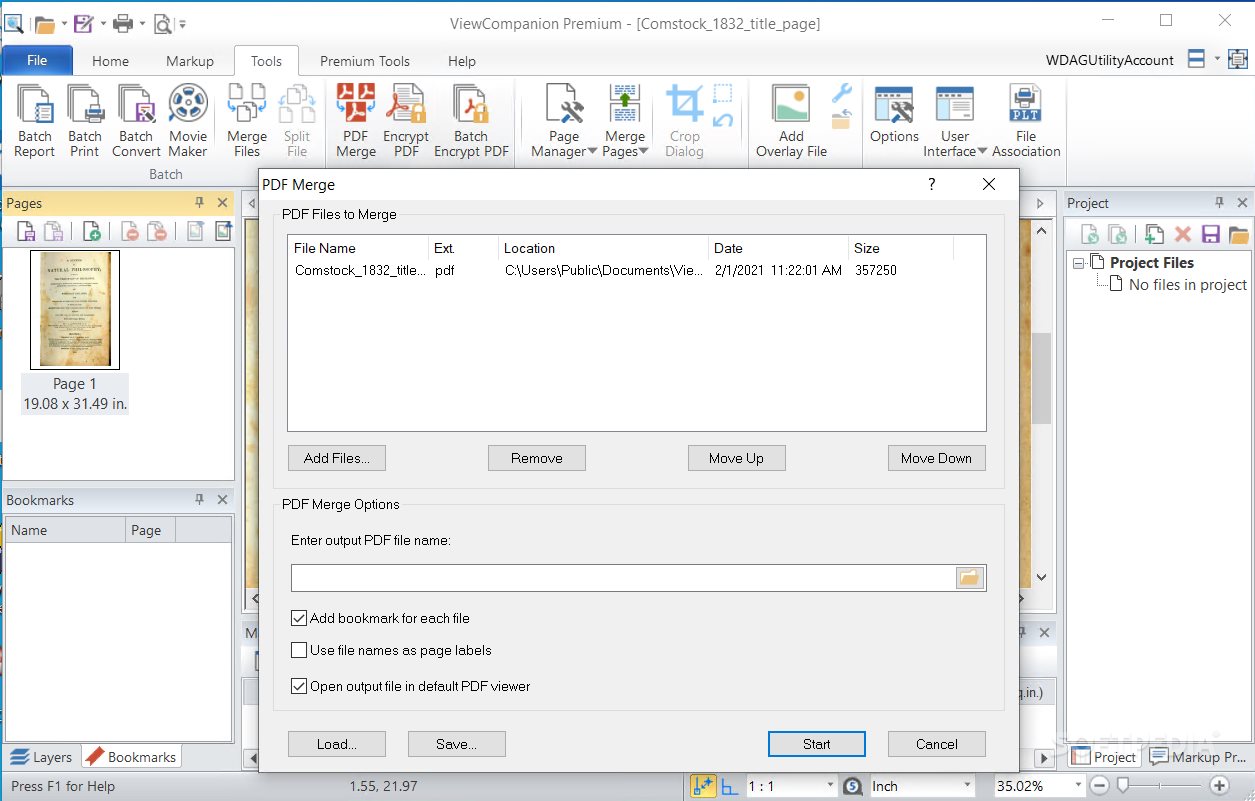
Task: Open the Batch Report tool
Action: click(x=35, y=121)
